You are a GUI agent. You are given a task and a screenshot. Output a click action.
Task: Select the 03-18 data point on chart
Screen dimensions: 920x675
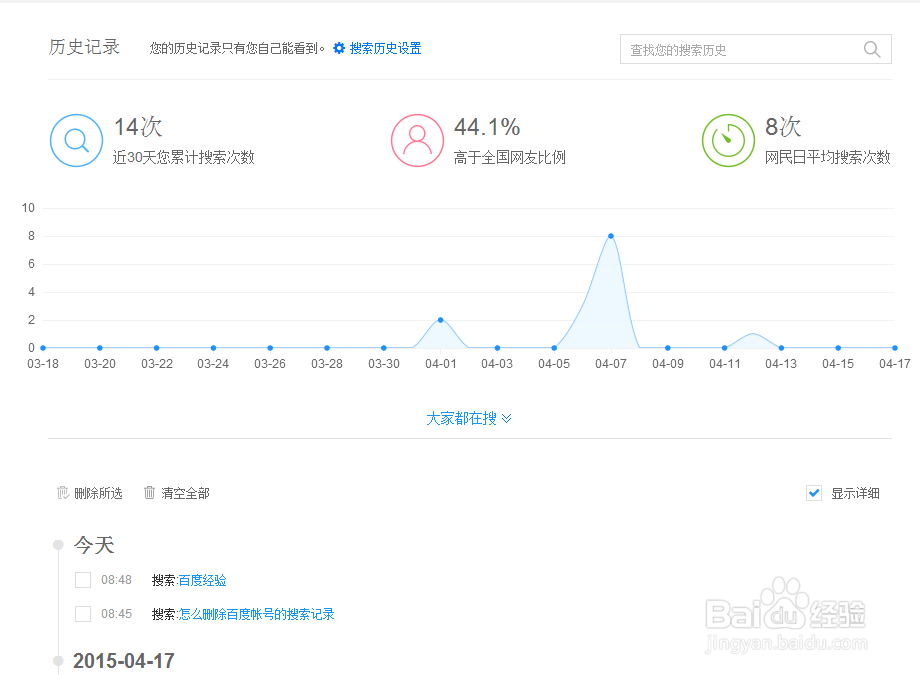coord(43,348)
